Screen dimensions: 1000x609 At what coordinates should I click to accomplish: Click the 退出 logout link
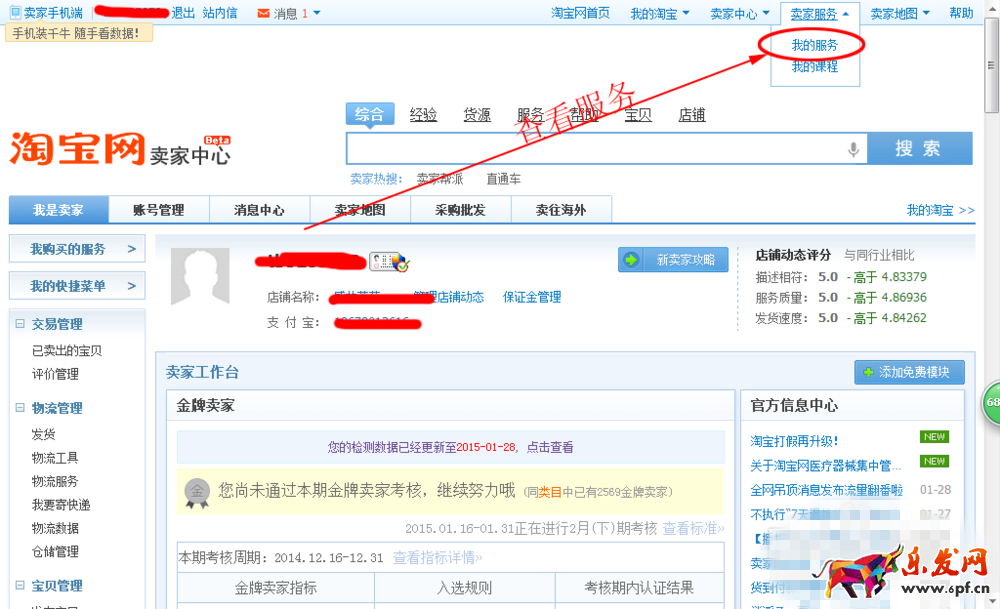(183, 13)
